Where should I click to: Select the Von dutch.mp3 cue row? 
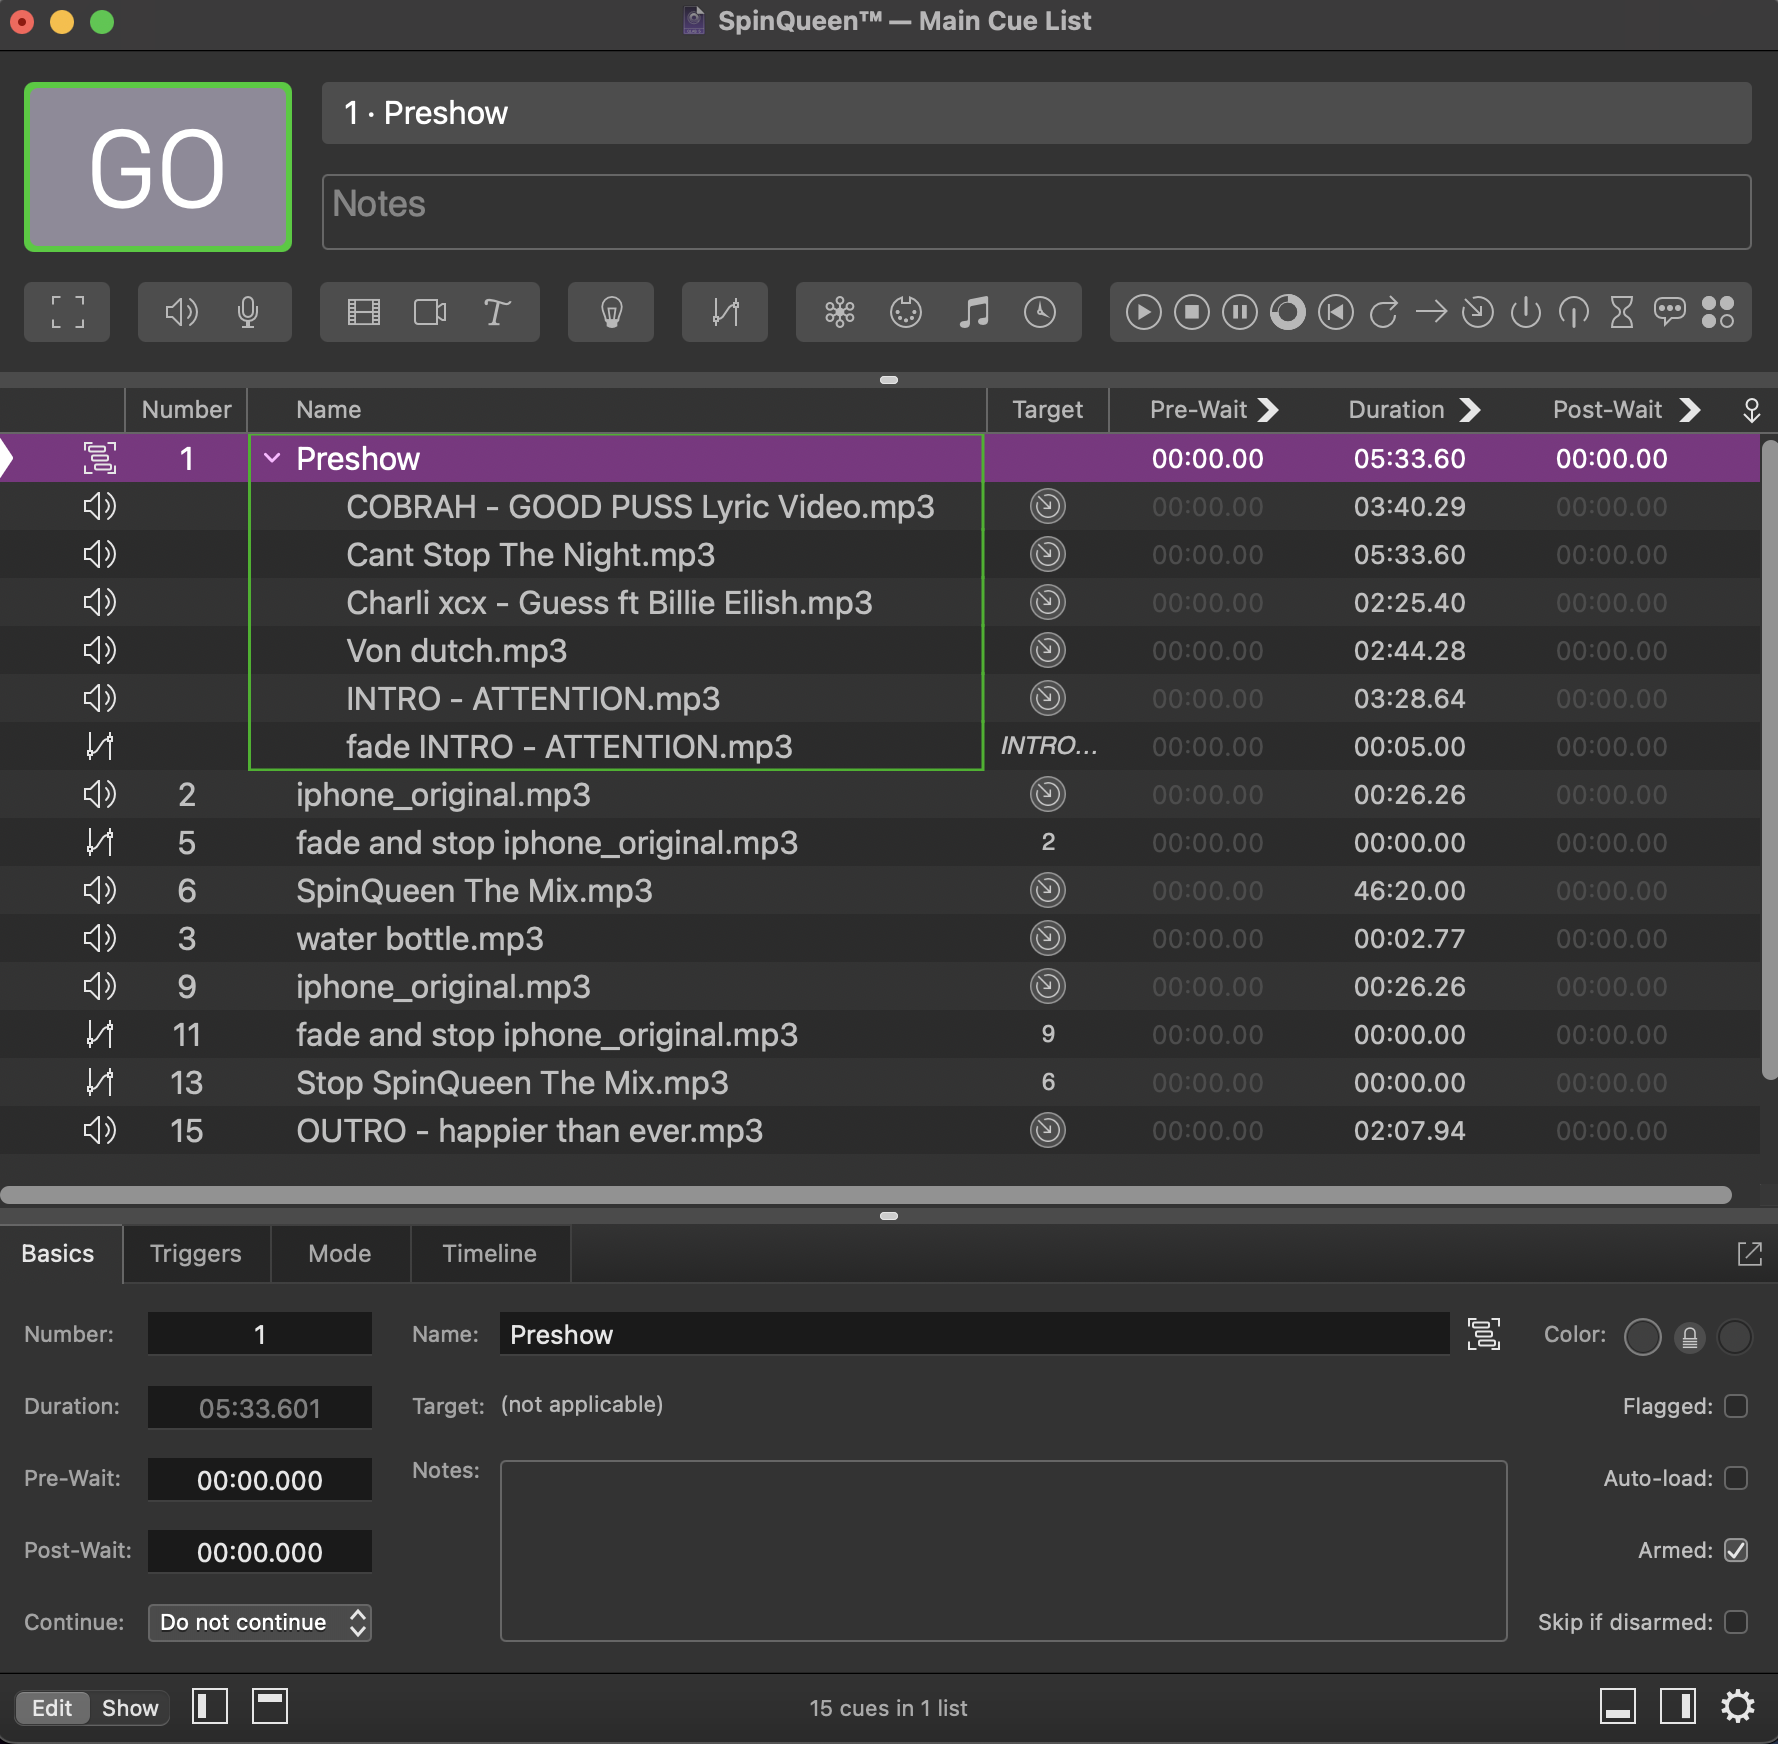[x=880, y=650]
